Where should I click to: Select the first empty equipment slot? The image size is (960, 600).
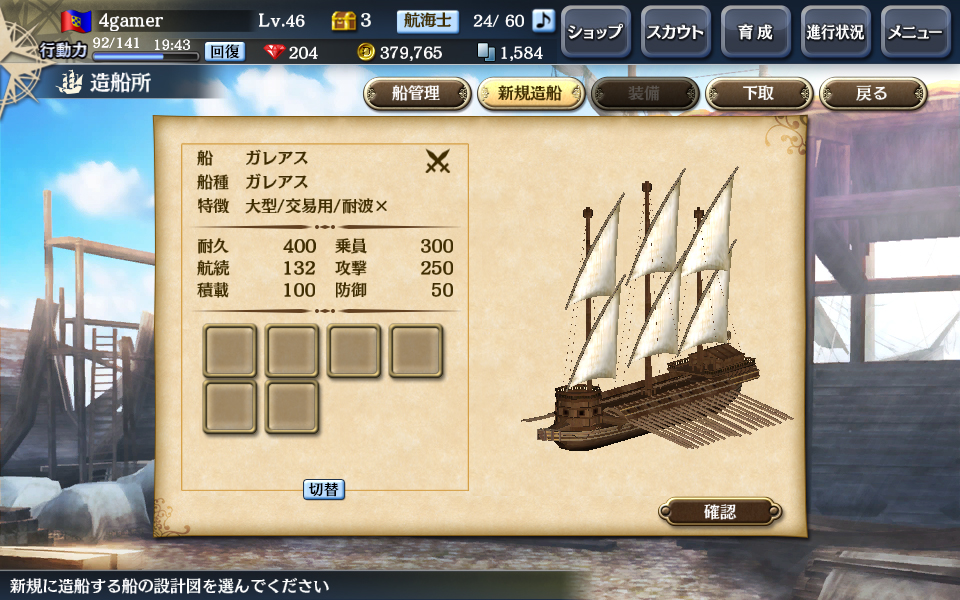[x=230, y=350]
